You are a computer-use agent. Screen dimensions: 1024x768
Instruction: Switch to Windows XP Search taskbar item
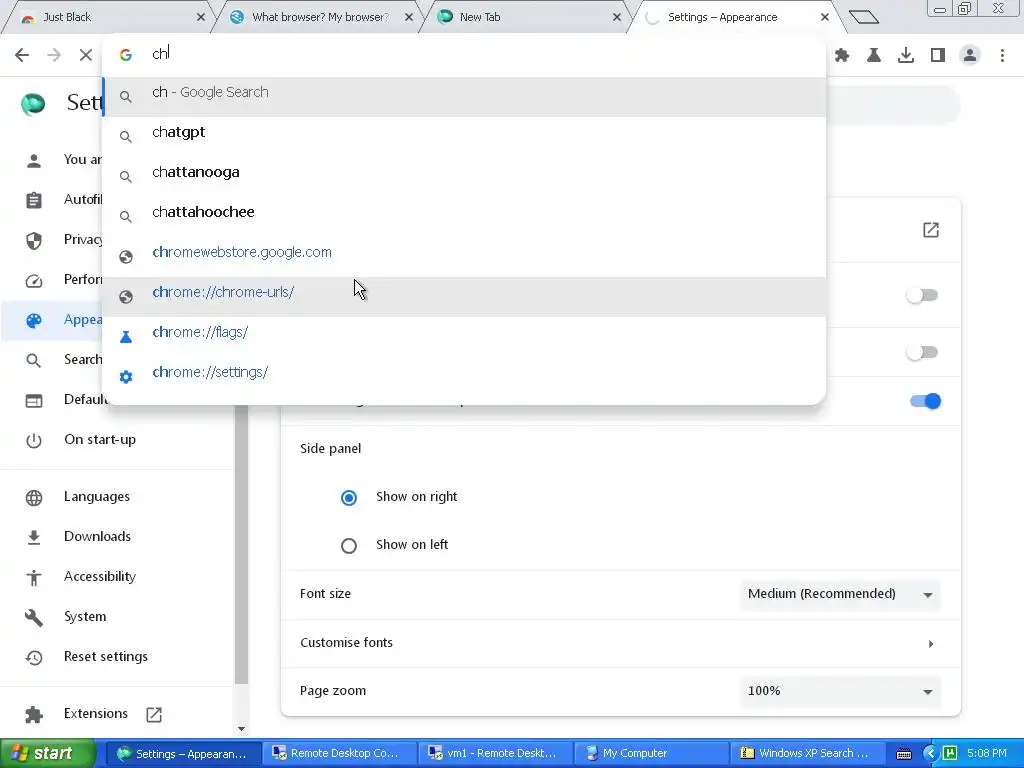(x=807, y=754)
